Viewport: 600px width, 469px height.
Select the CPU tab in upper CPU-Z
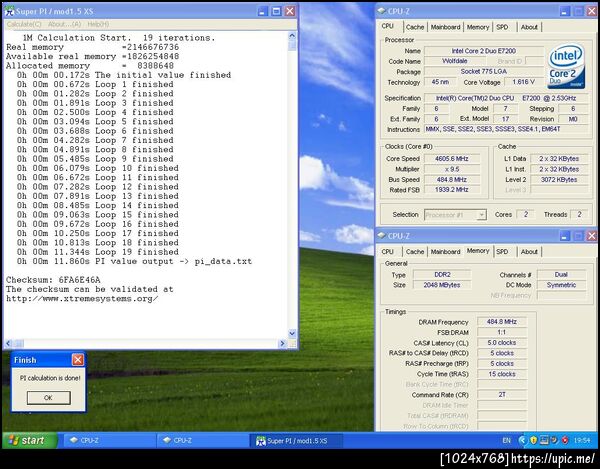(388, 26)
